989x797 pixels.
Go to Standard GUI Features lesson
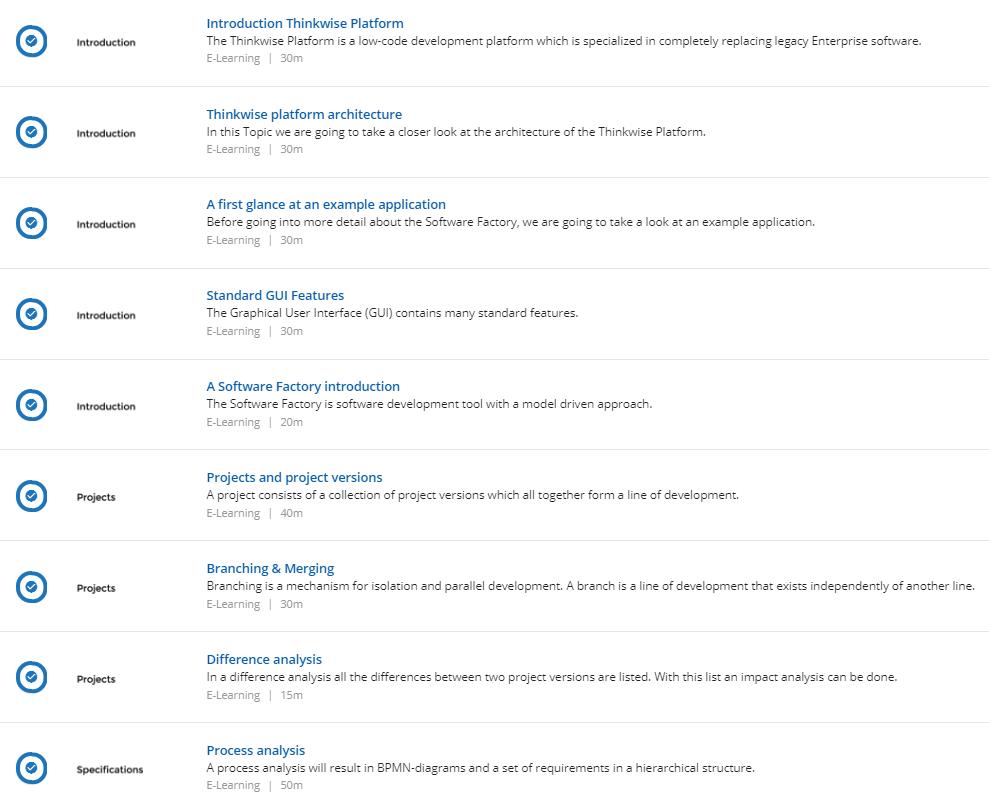coord(275,295)
